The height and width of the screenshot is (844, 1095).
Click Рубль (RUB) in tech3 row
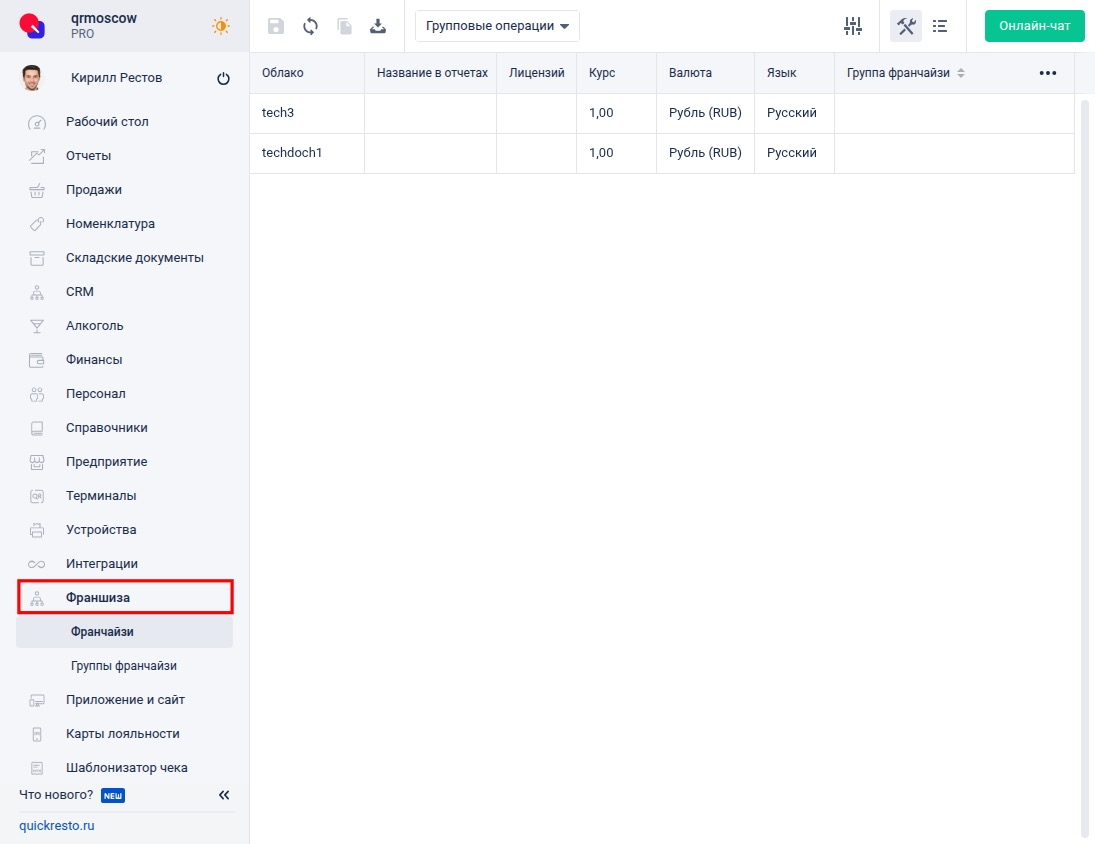705,113
